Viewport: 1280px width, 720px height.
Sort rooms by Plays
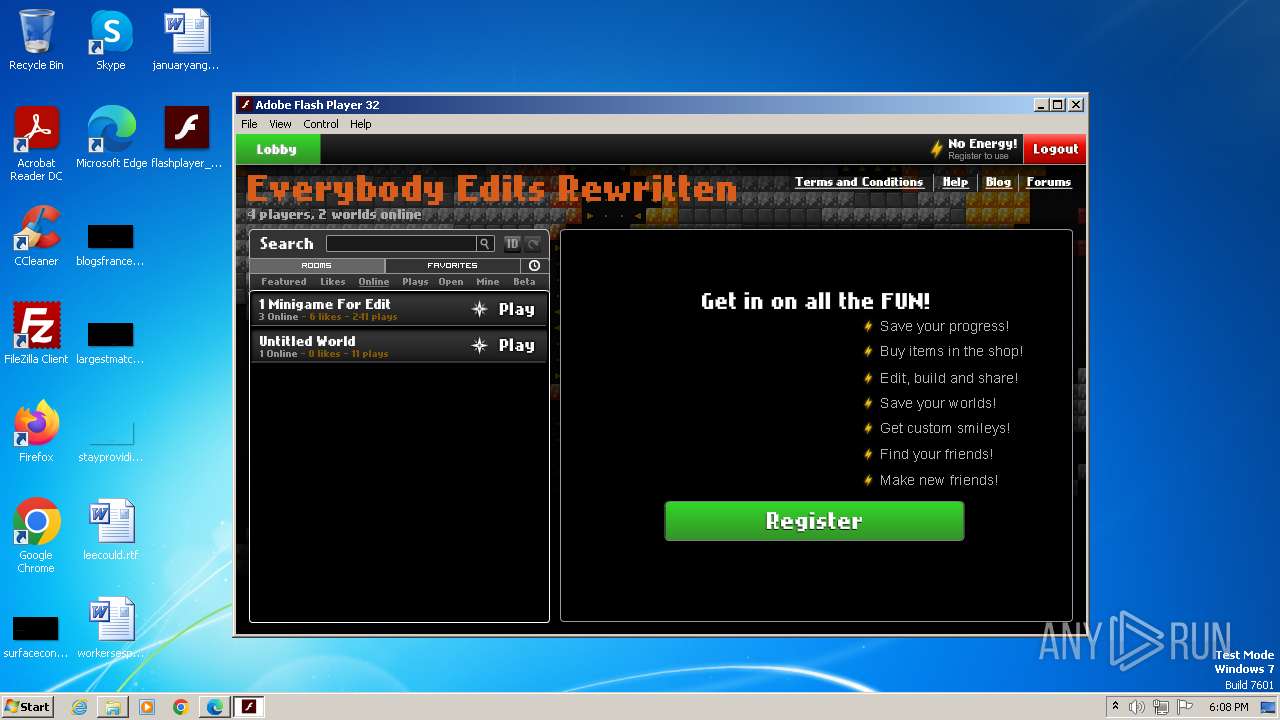click(x=415, y=282)
